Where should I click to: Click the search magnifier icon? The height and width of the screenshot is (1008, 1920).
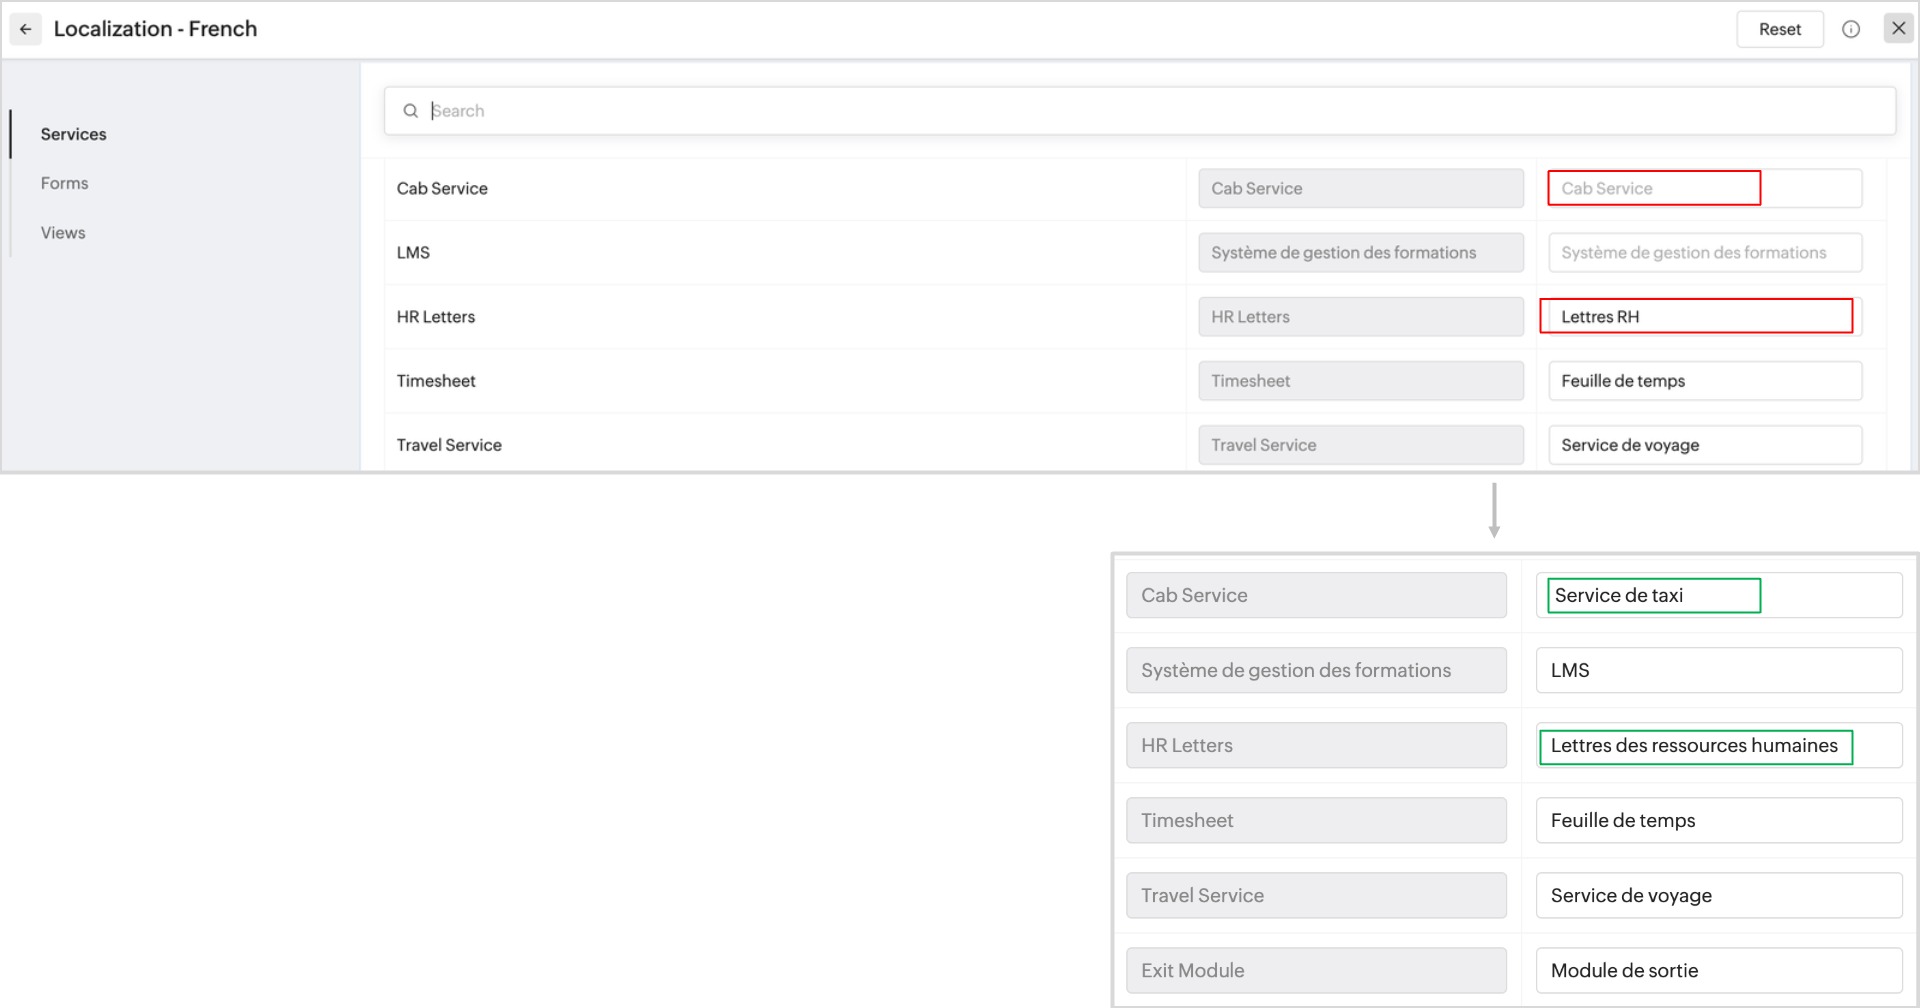(410, 111)
